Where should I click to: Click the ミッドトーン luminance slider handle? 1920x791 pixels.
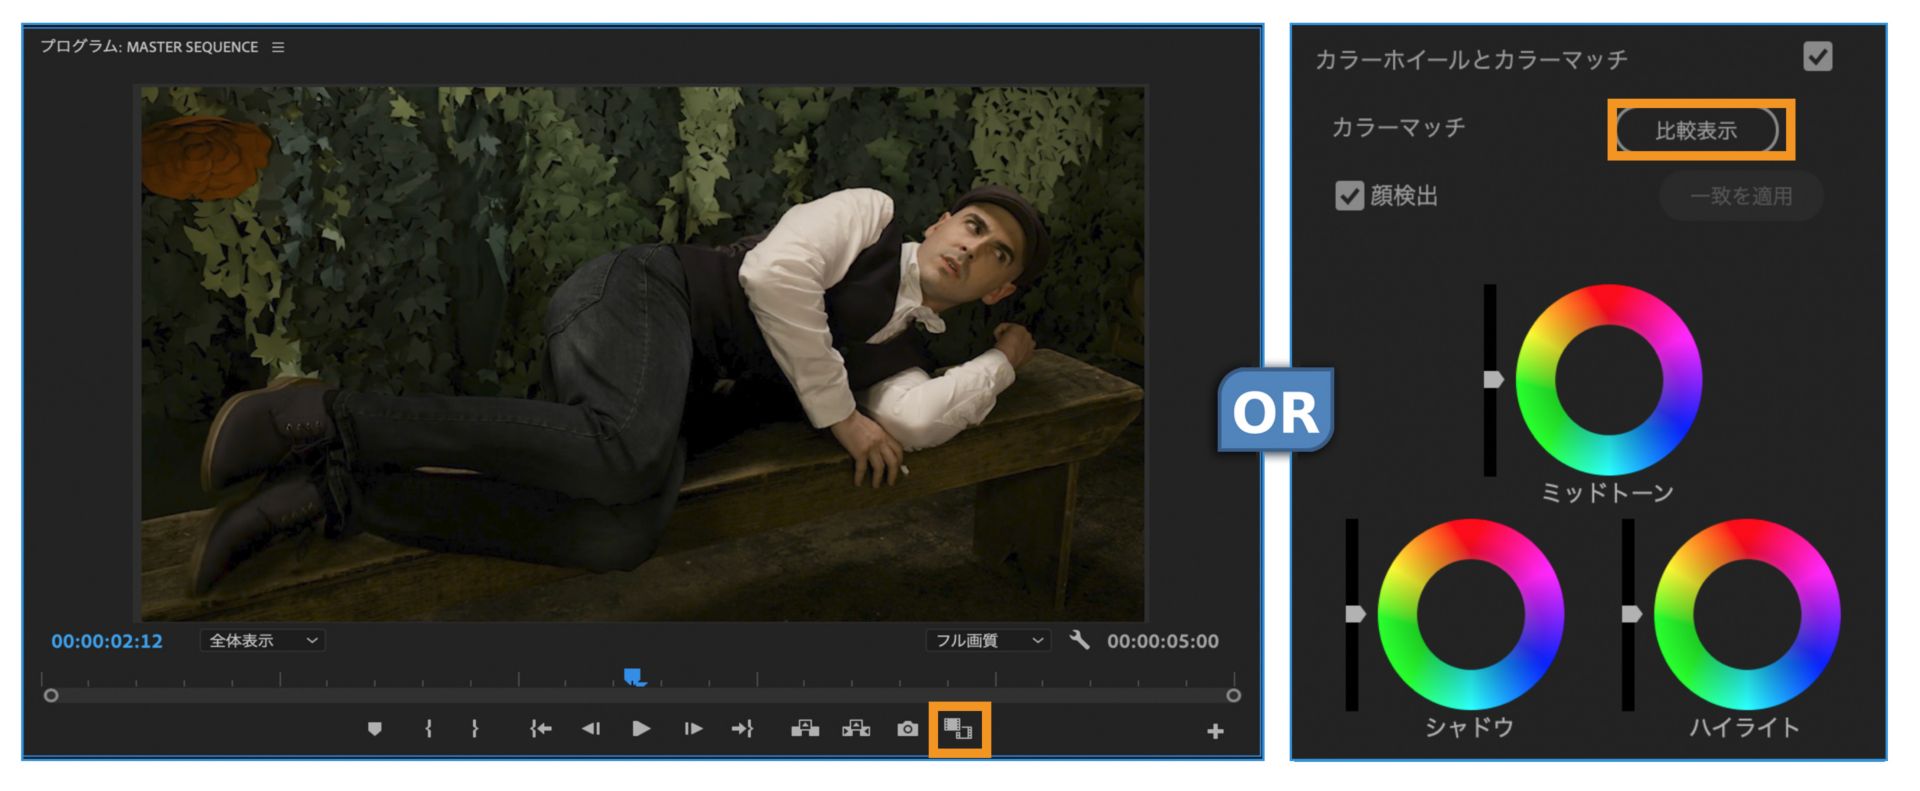[1493, 380]
